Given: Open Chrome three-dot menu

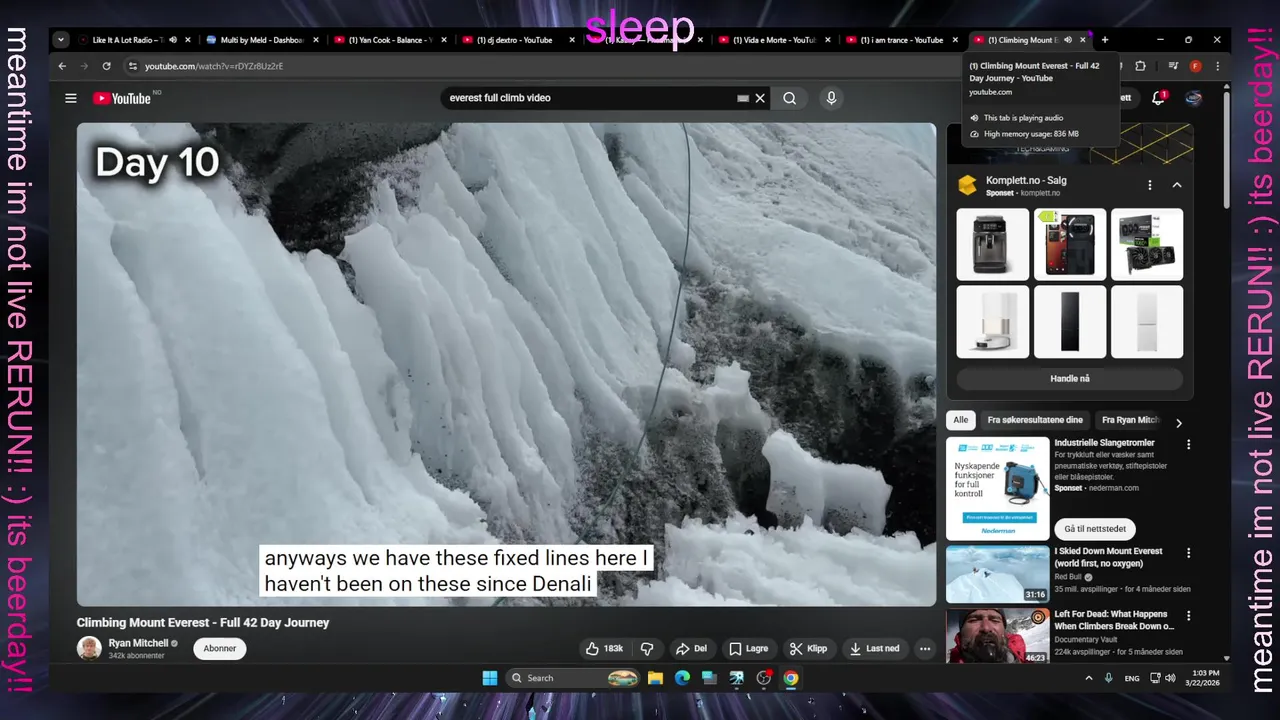Looking at the screenshot, I should 1217,66.
